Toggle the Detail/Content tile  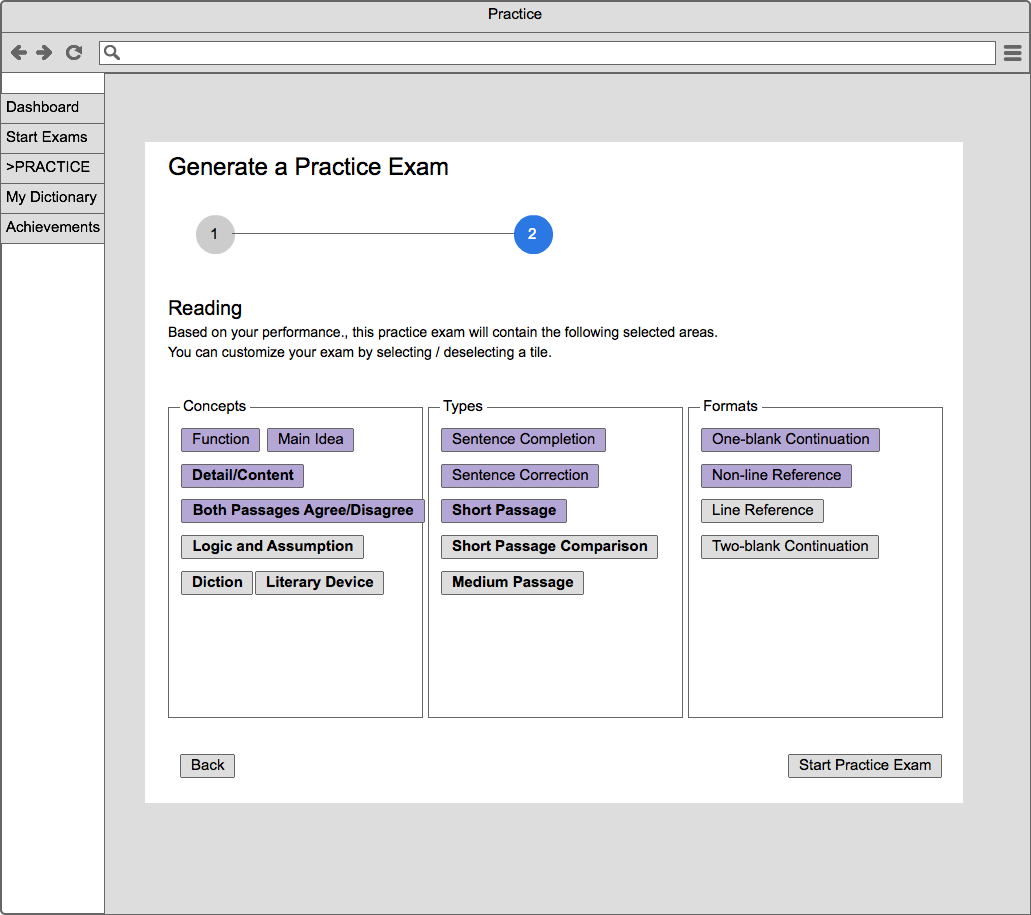pos(243,475)
